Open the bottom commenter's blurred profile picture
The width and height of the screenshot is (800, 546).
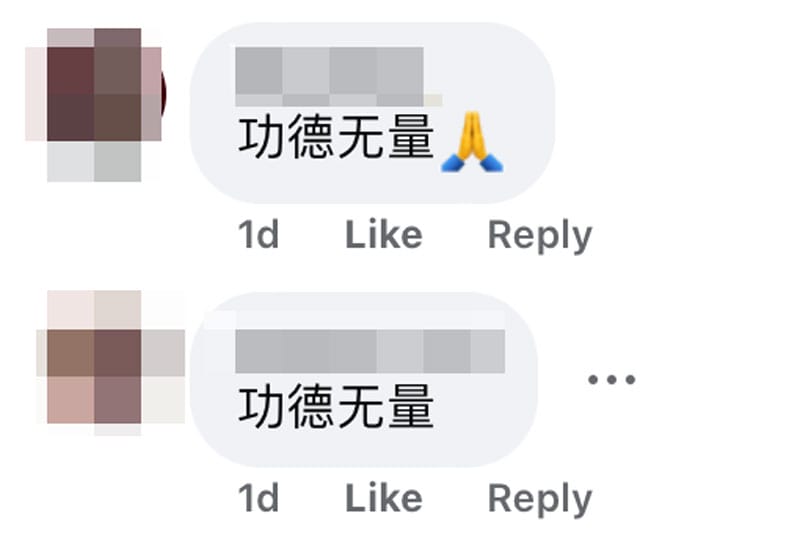110,363
